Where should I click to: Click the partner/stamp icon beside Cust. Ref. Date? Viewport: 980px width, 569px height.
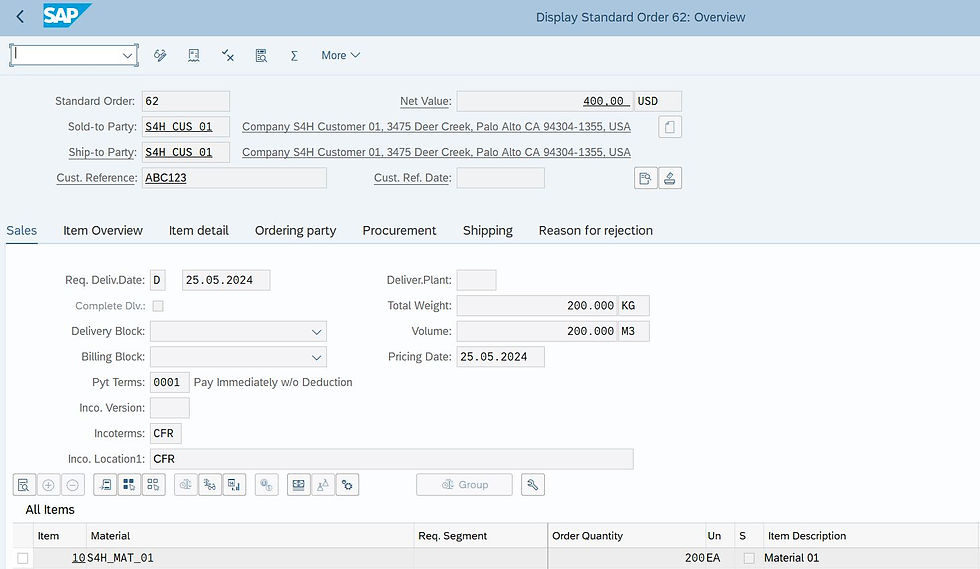(669, 178)
